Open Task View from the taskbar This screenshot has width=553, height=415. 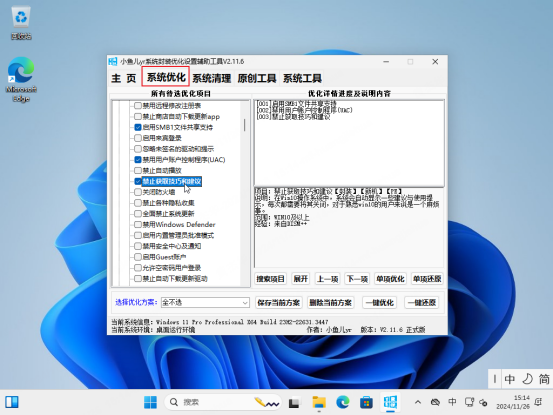[x=294, y=402]
